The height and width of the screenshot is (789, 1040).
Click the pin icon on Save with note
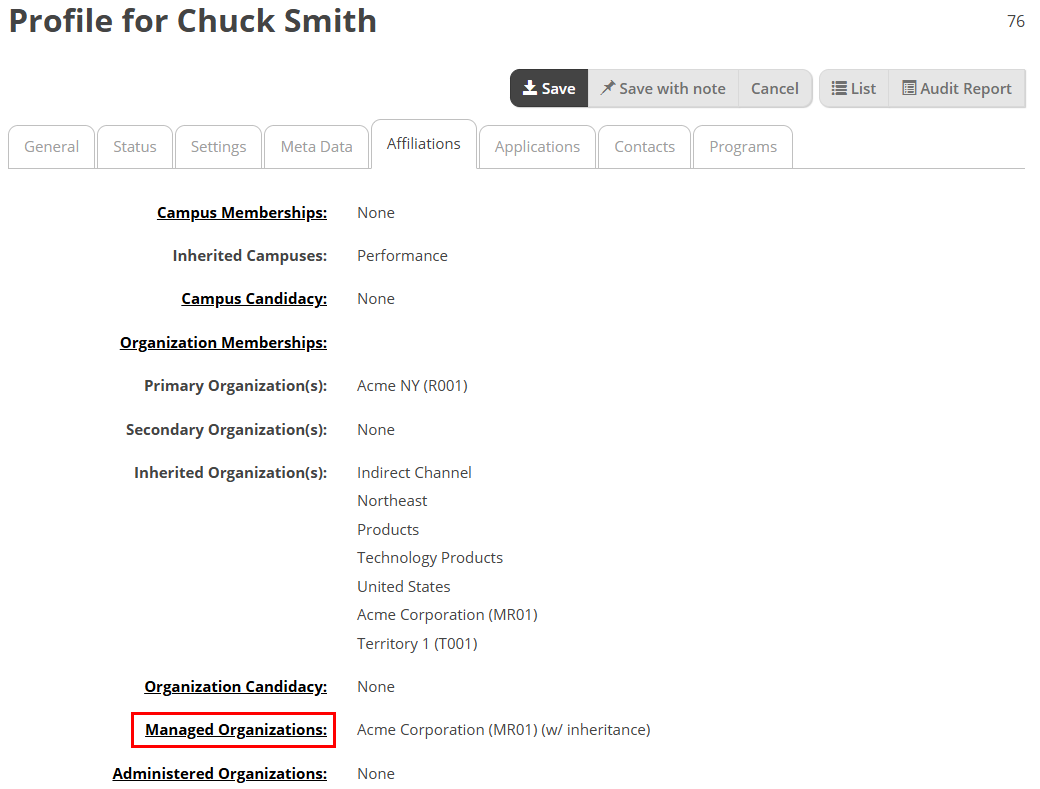pos(608,88)
